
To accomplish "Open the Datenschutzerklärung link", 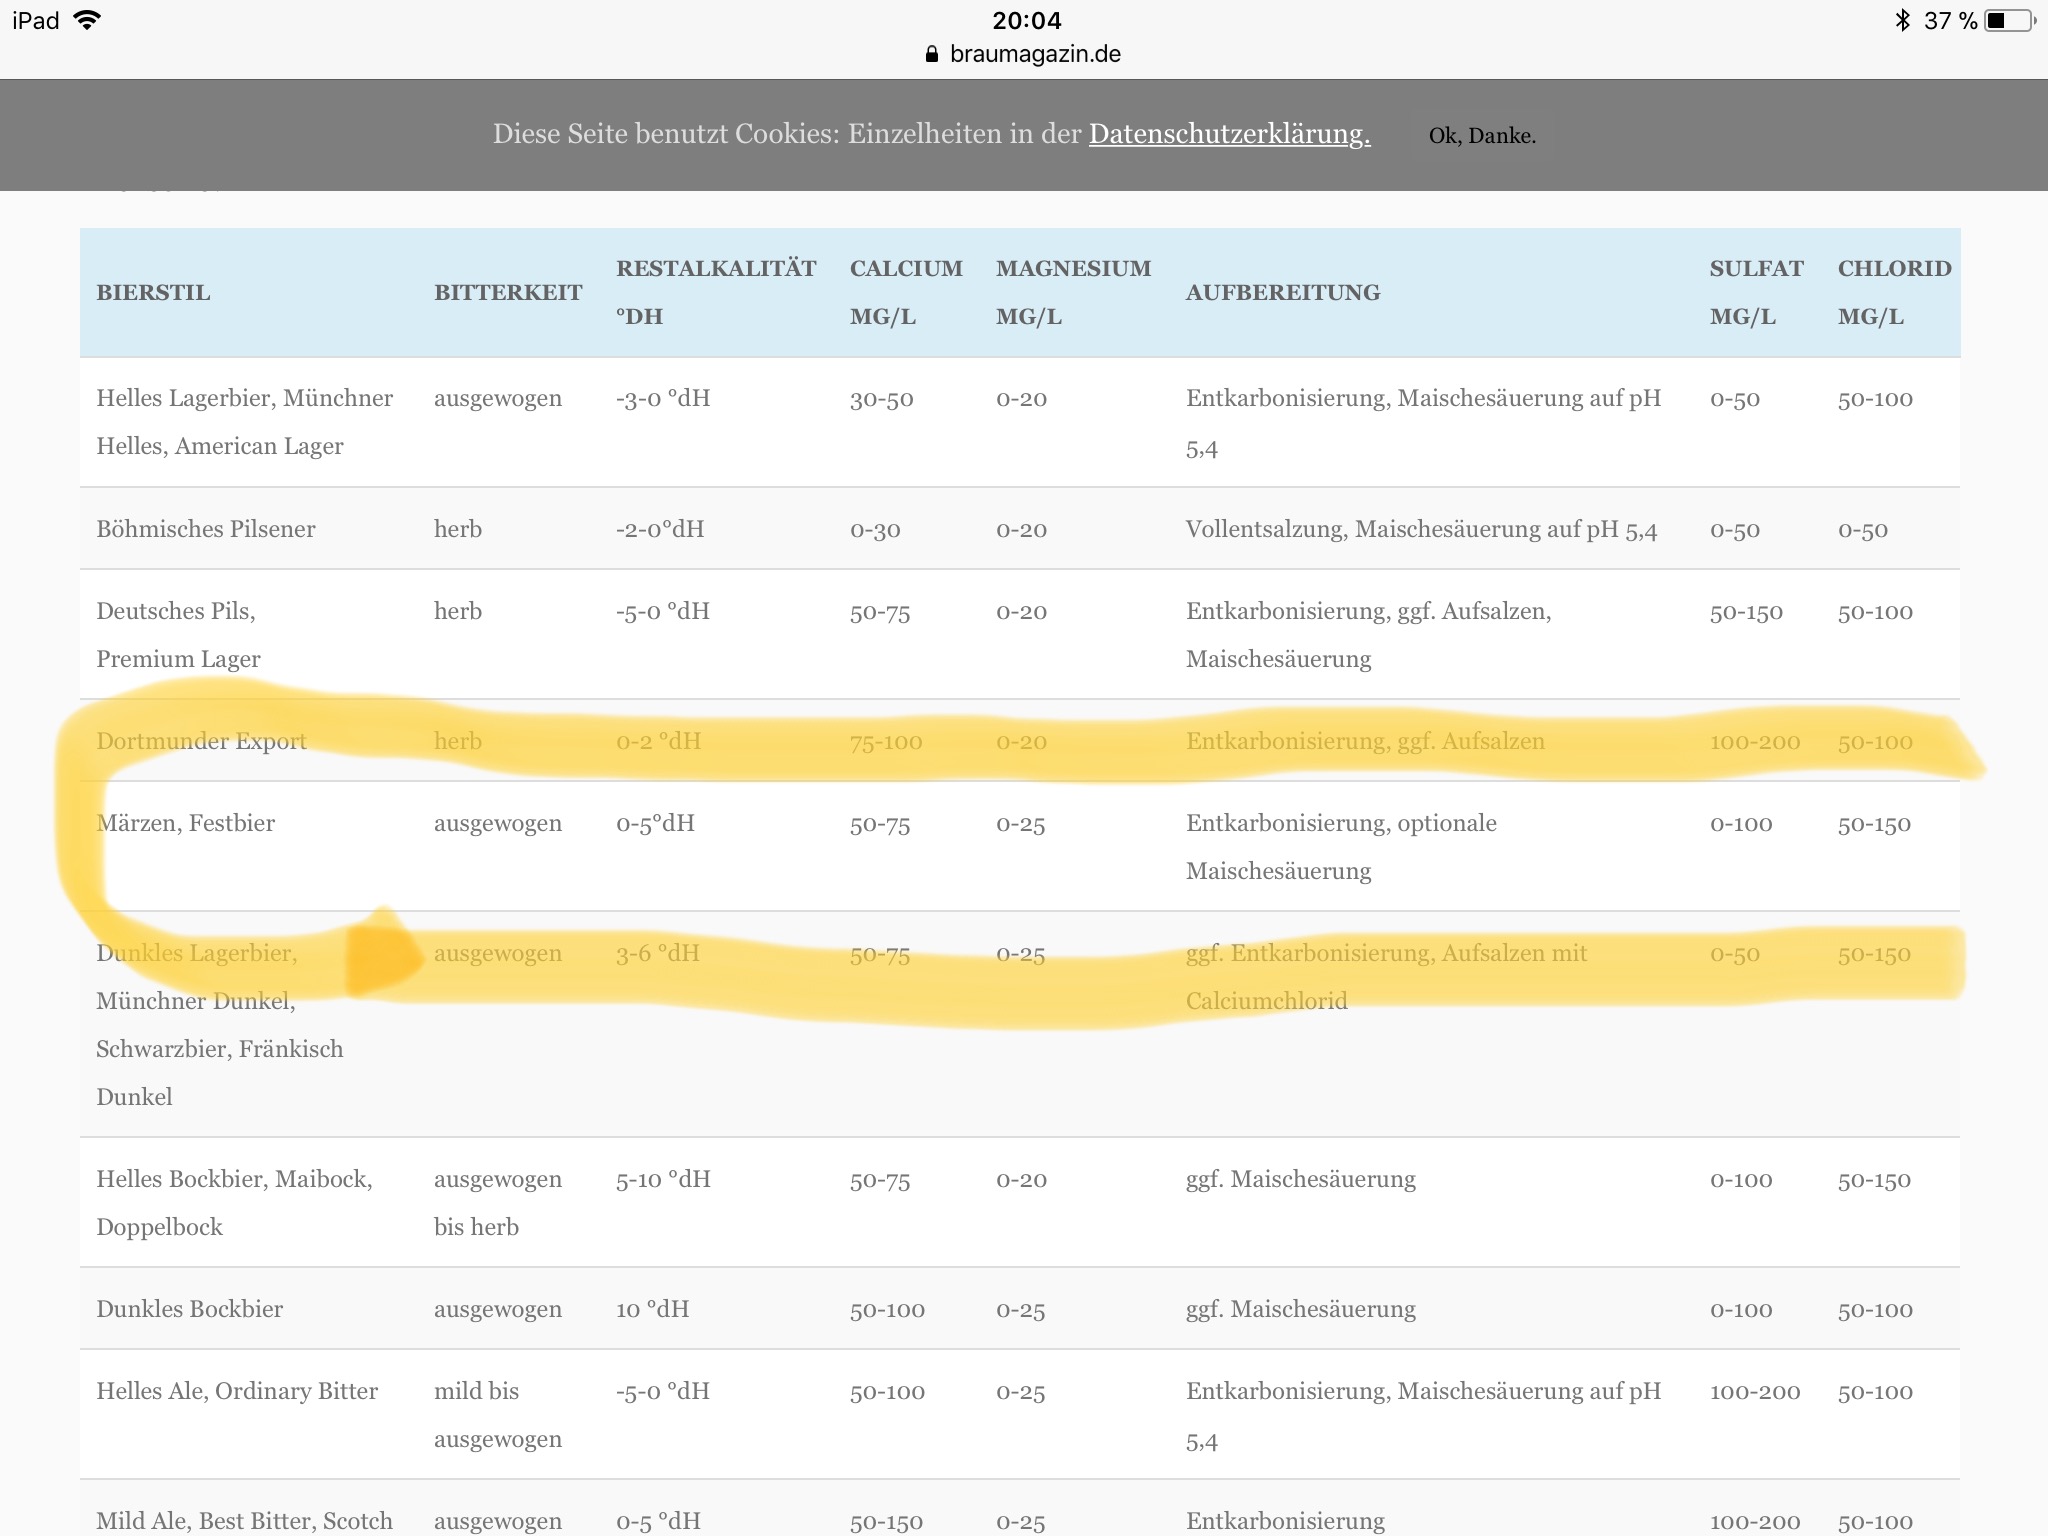I will click(x=1229, y=134).
